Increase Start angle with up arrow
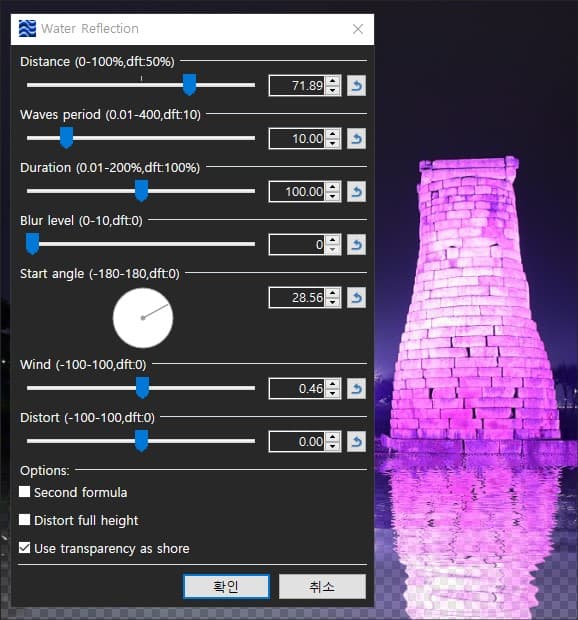 (333, 293)
